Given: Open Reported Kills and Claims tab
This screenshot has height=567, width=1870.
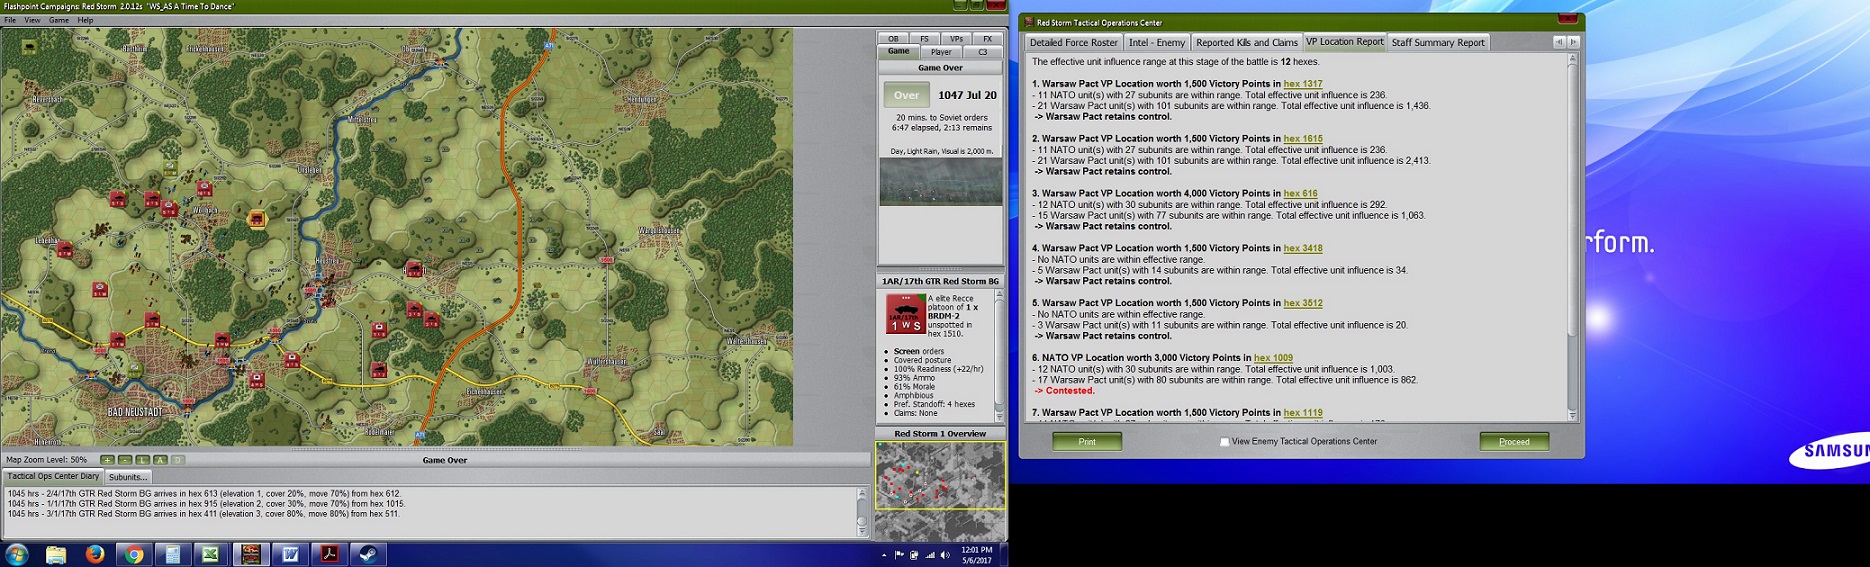Looking at the screenshot, I should tap(1246, 42).
